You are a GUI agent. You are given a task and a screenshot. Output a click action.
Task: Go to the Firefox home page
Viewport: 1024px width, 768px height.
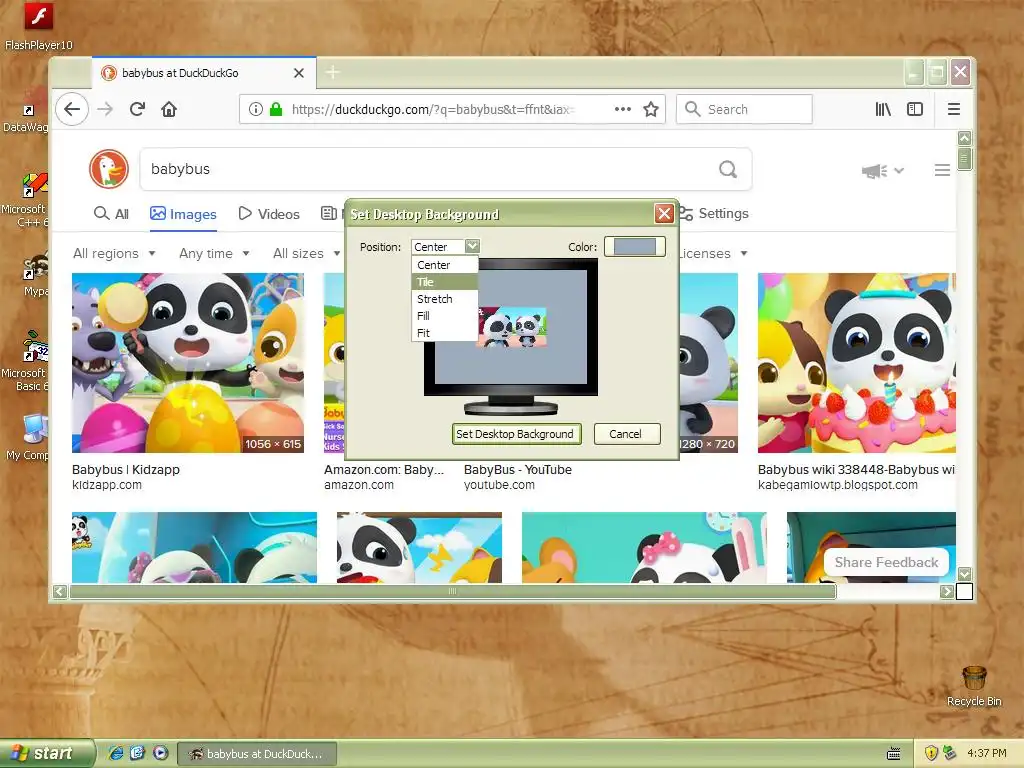(x=169, y=109)
